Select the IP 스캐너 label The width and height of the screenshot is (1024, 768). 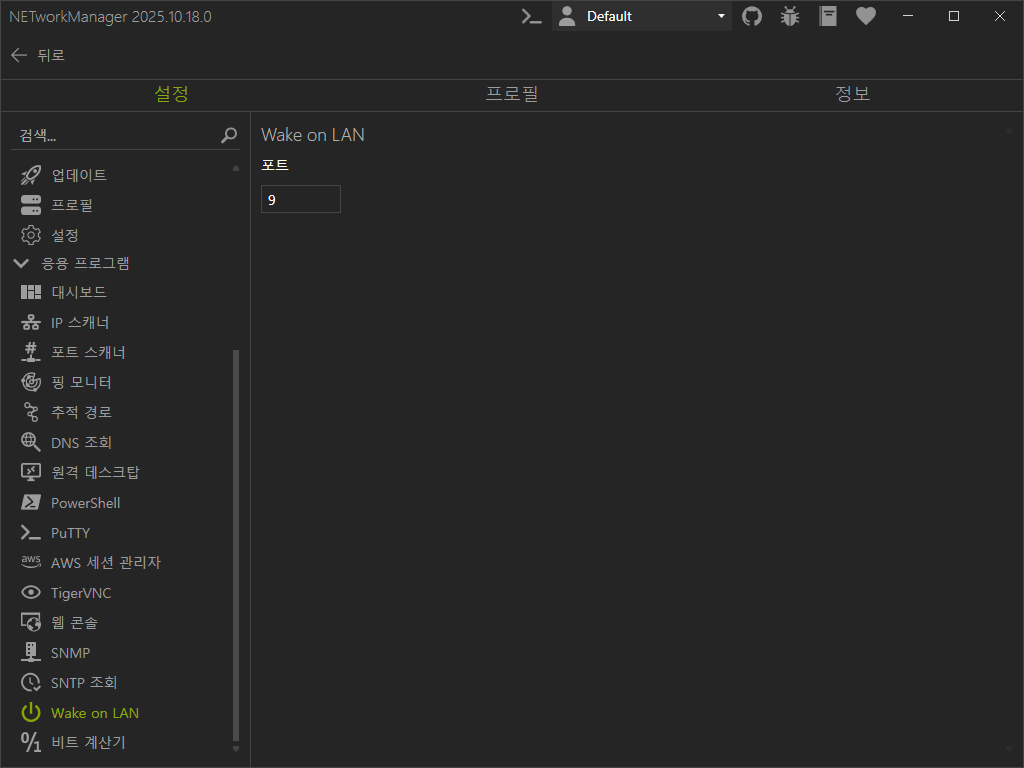pos(80,322)
